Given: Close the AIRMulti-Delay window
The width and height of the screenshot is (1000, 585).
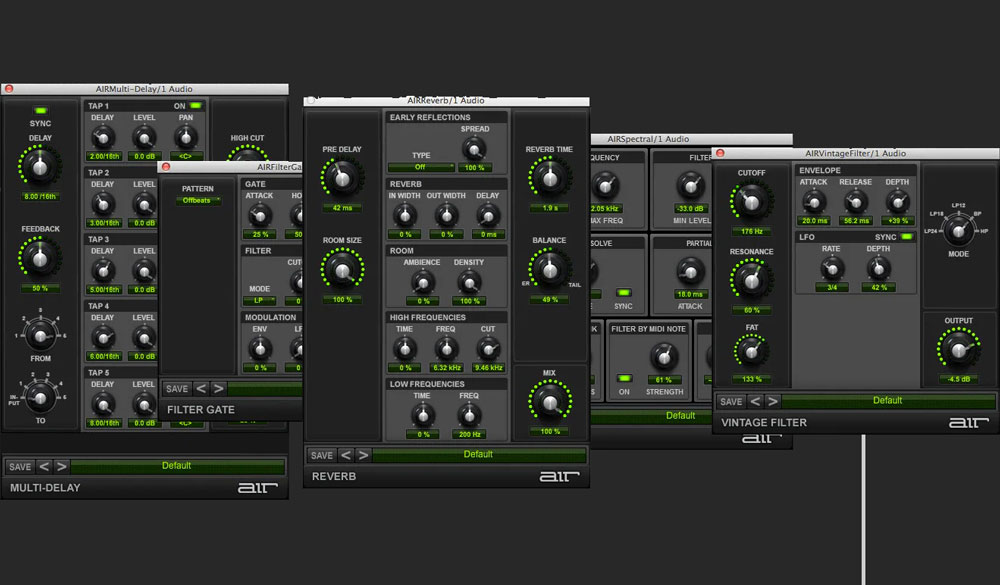Looking at the screenshot, I should [x=9, y=89].
